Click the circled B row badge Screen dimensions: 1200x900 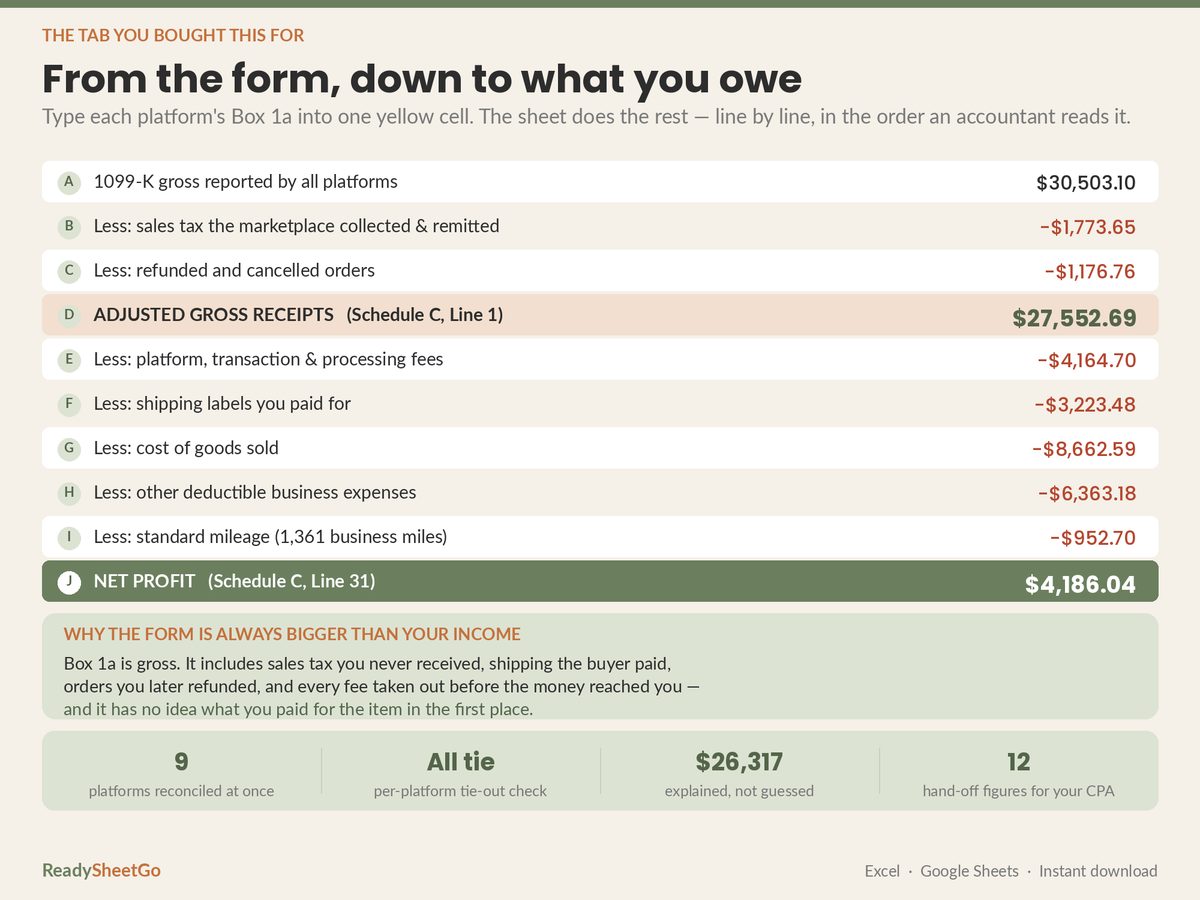click(69, 226)
